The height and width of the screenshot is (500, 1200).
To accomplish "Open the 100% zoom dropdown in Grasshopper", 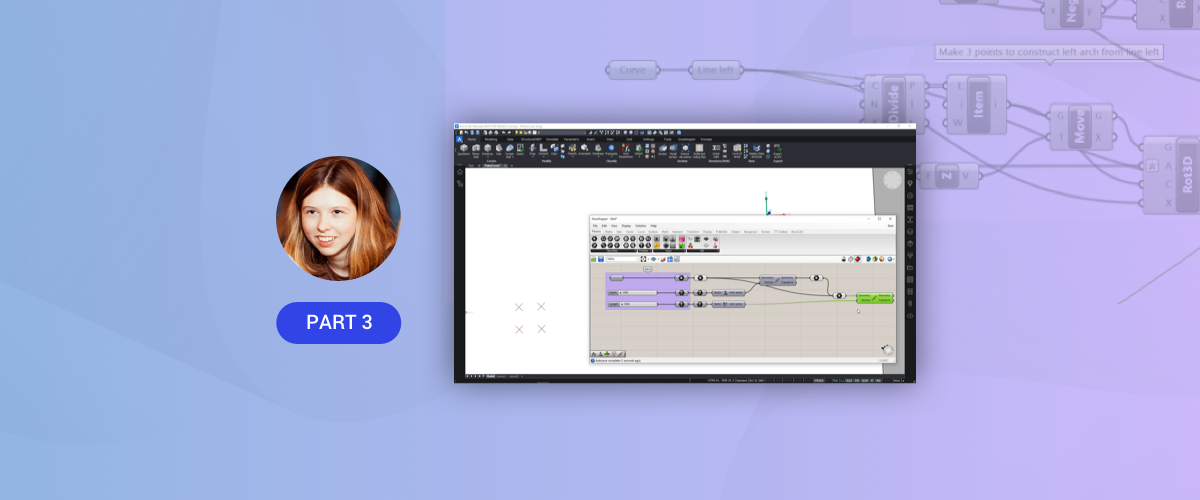I will point(623,259).
